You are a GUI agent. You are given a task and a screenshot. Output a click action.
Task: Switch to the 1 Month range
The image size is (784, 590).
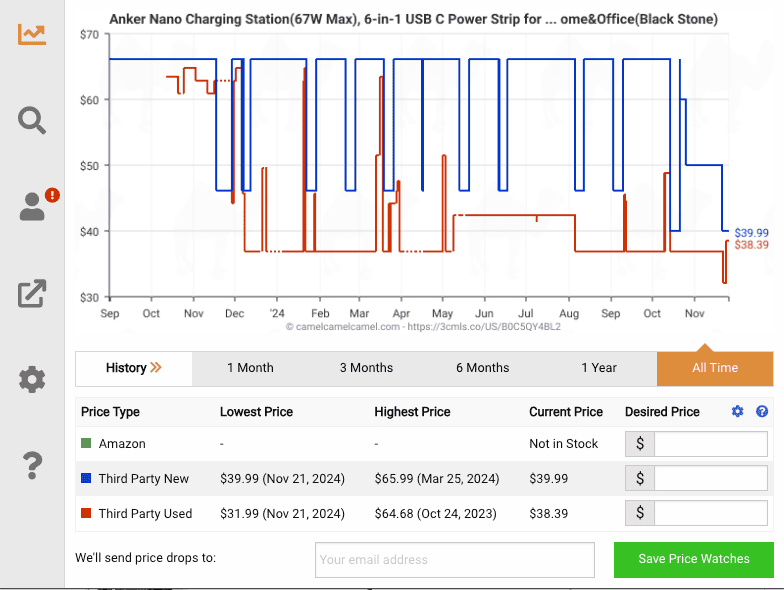pos(250,368)
